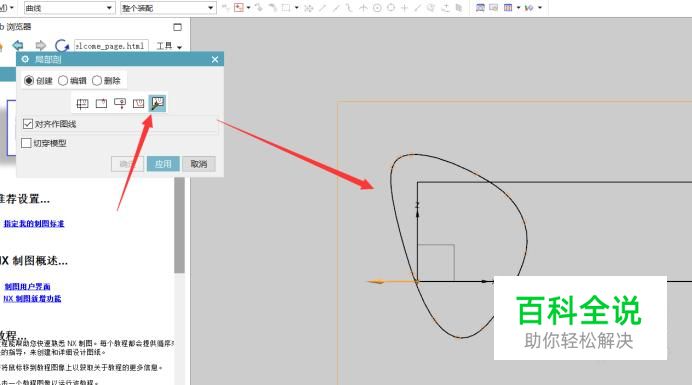Click the Z axis label in drawing
This screenshot has height=385, width=692.
pyautogui.click(x=417, y=205)
